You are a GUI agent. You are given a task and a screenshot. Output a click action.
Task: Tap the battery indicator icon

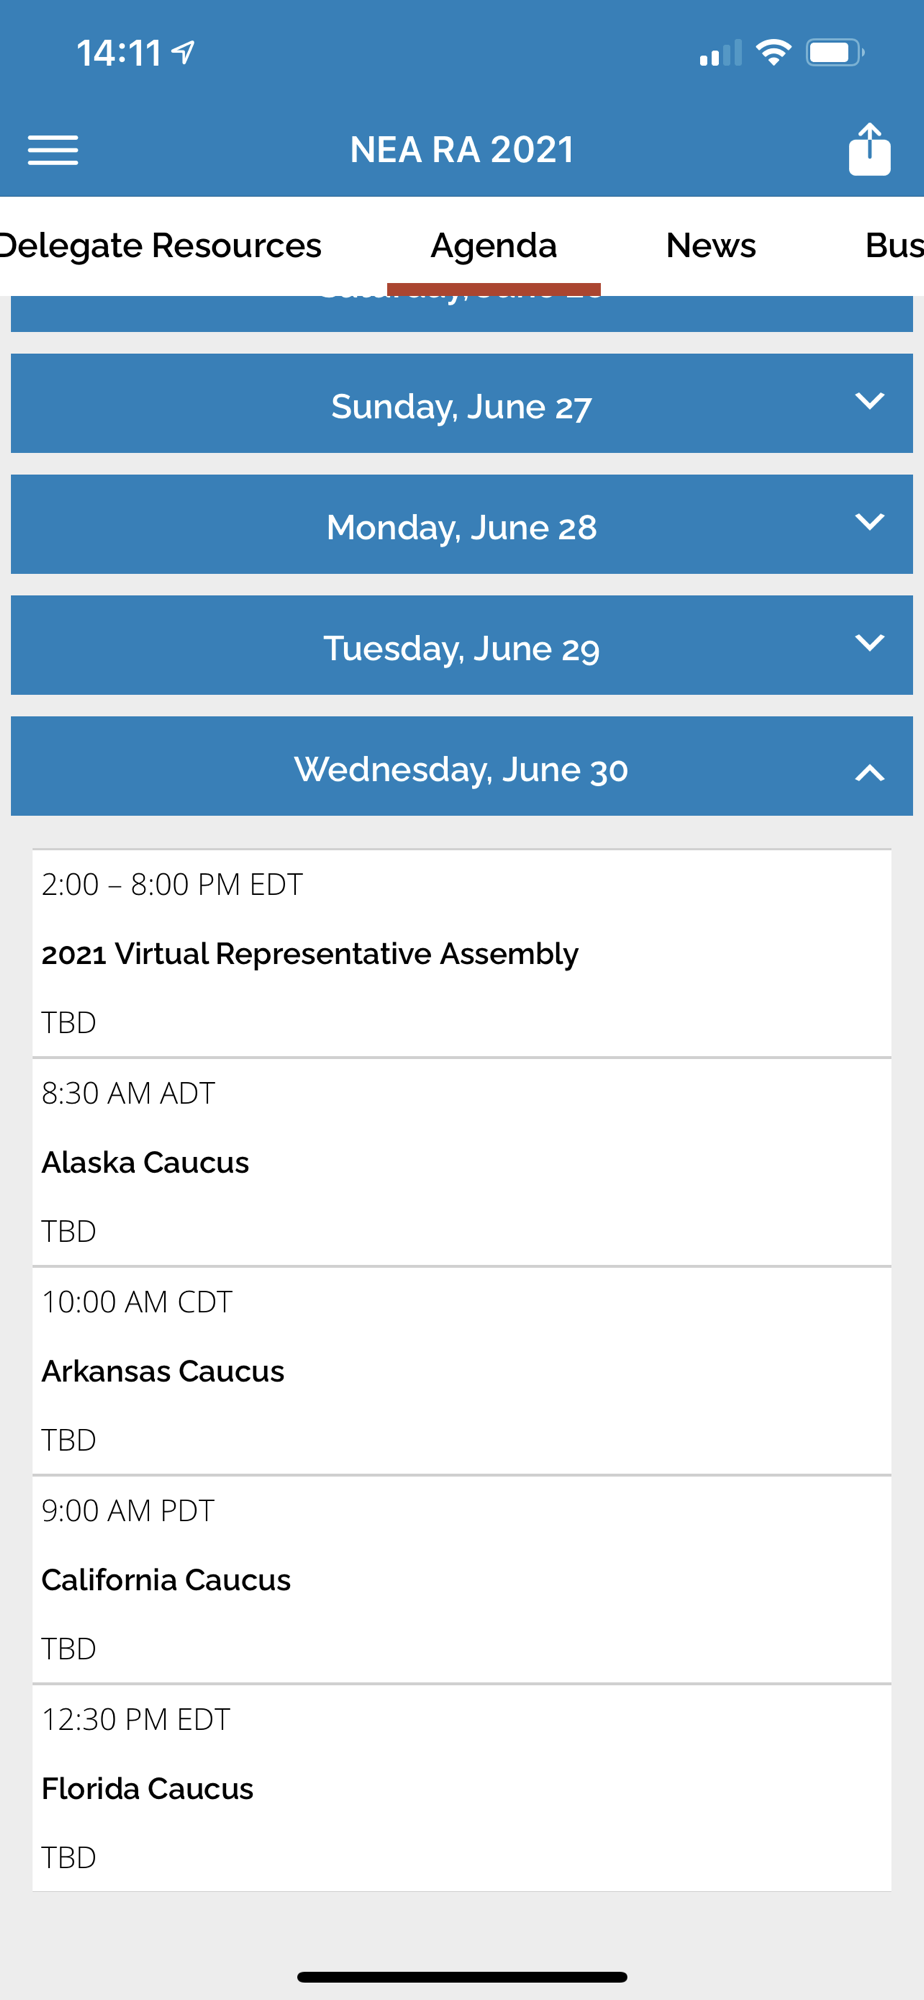click(x=835, y=52)
